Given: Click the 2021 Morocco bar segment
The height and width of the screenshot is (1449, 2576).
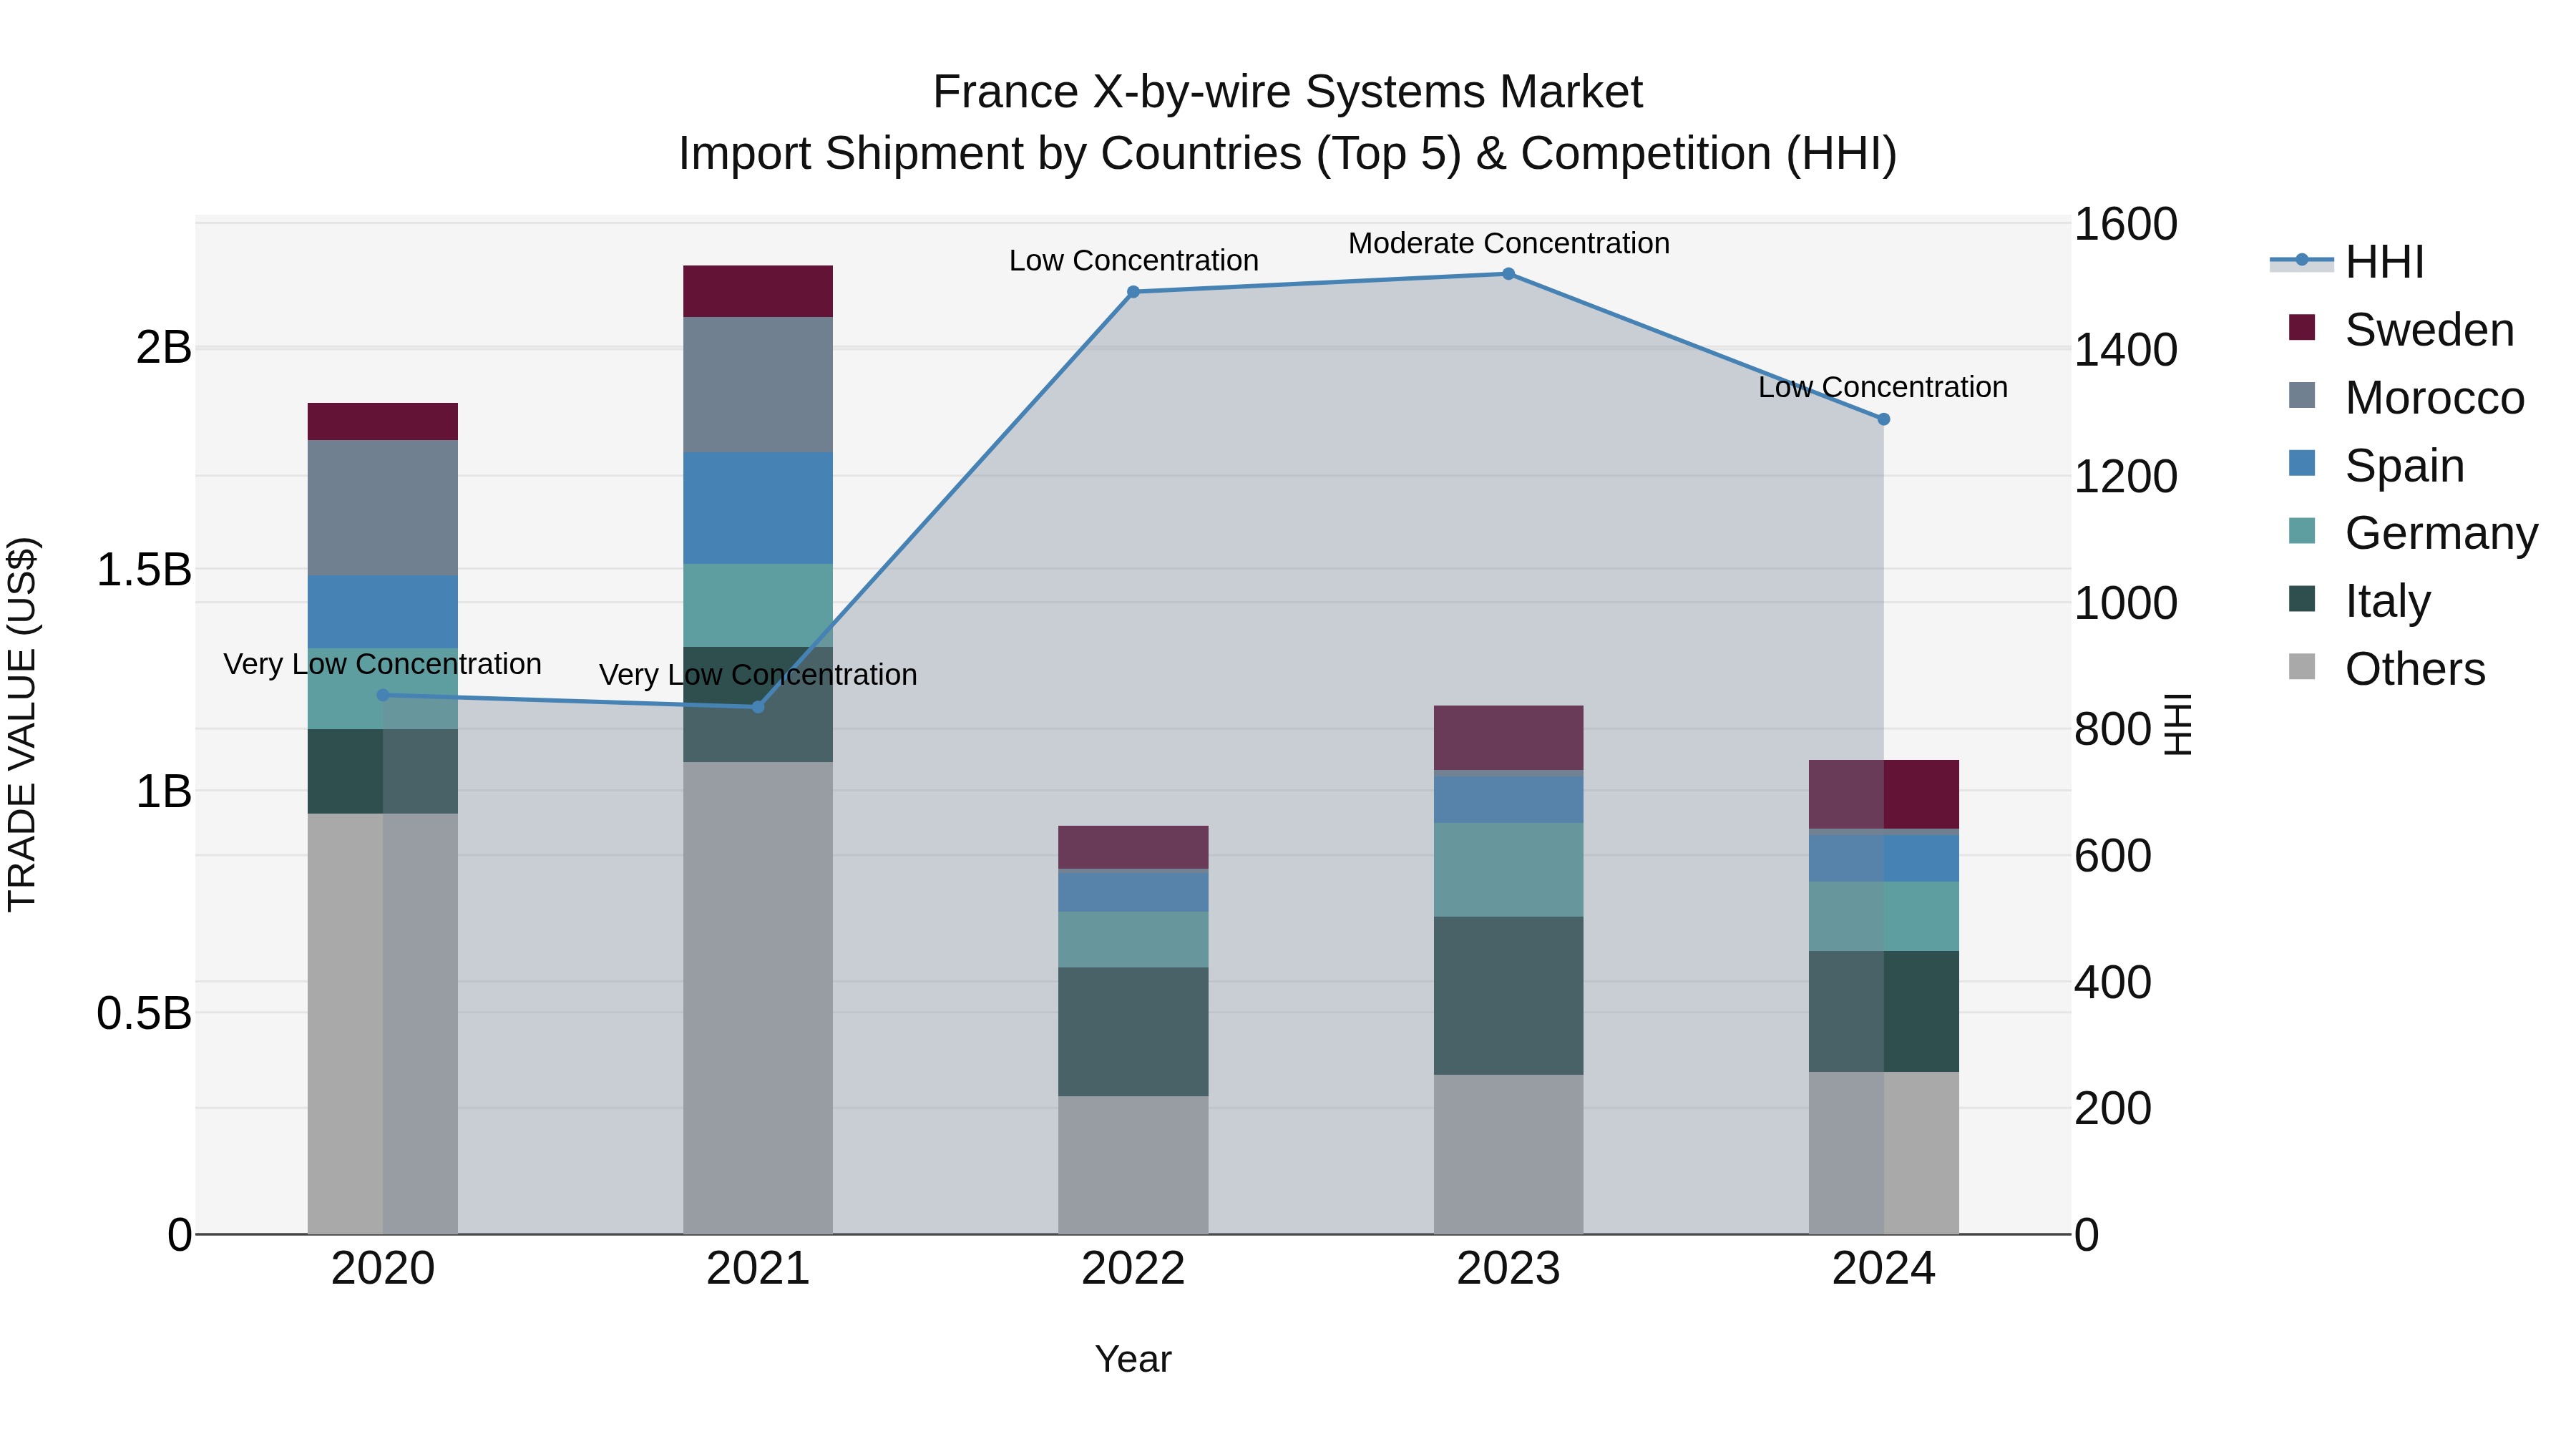Looking at the screenshot, I should 758,385.
